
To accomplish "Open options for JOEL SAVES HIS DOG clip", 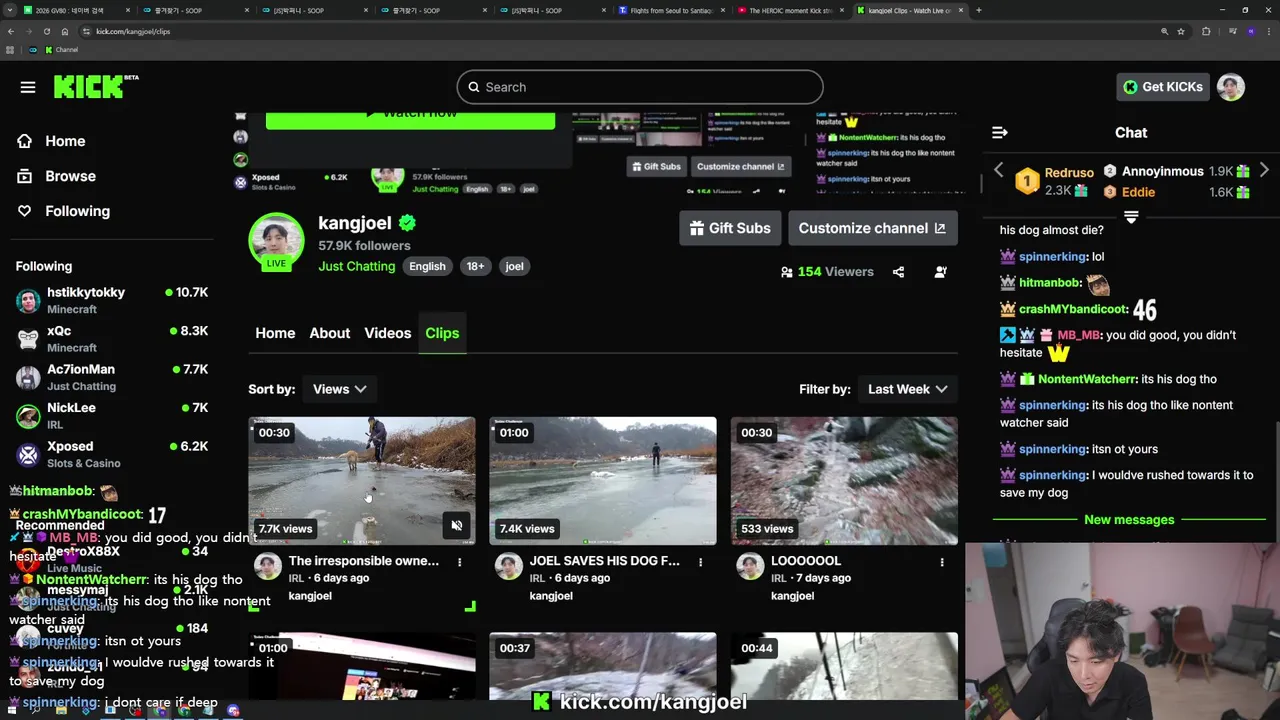I will [x=700, y=562].
